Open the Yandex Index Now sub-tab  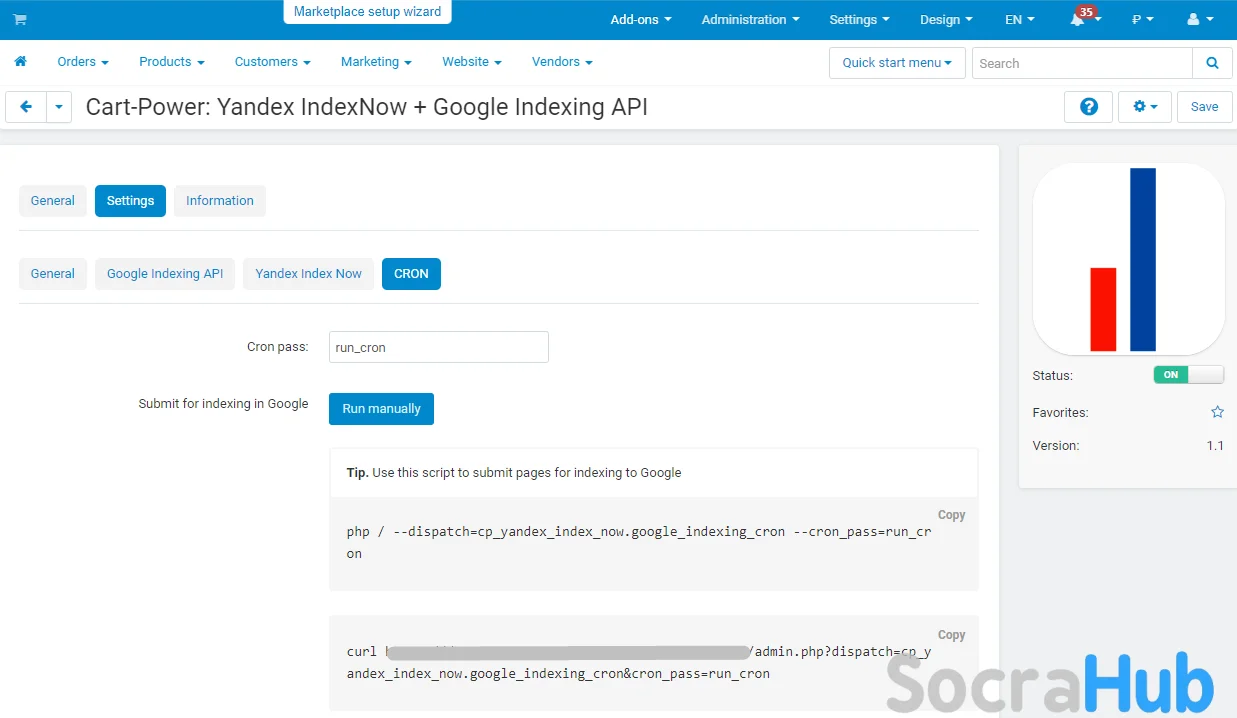(308, 274)
